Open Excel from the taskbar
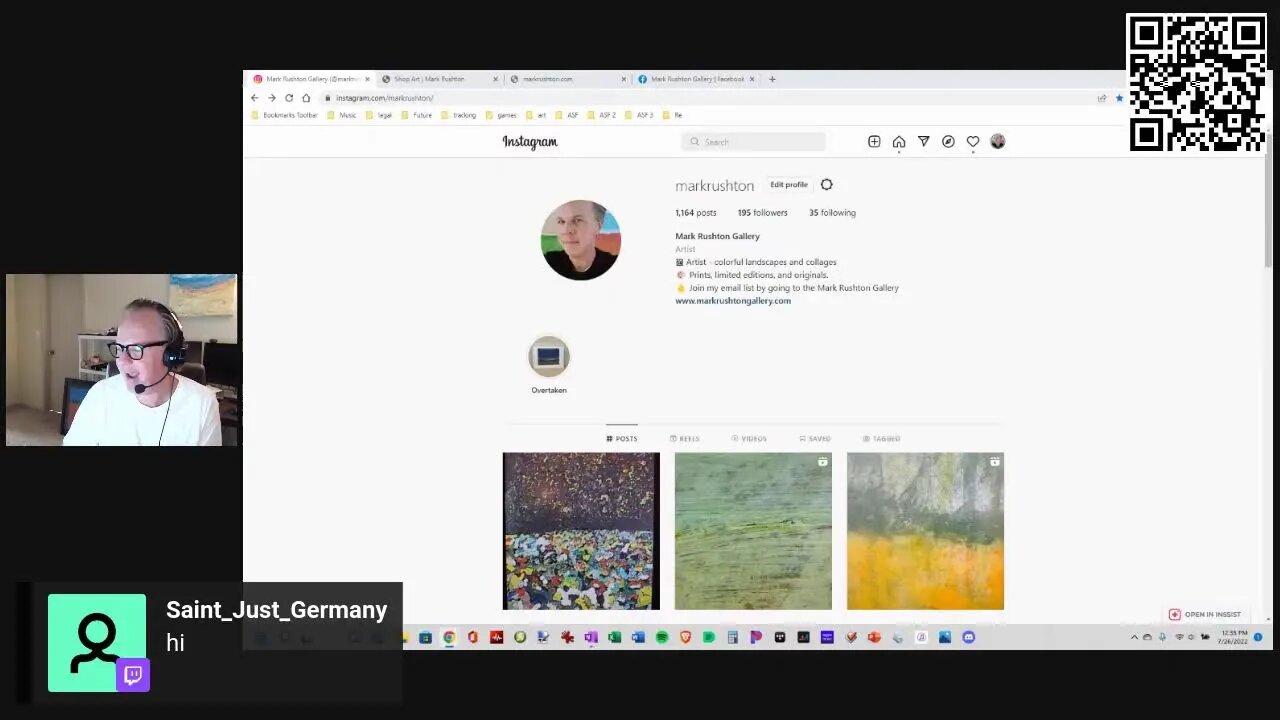This screenshot has width=1280, height=720. [x=614, y=637]
